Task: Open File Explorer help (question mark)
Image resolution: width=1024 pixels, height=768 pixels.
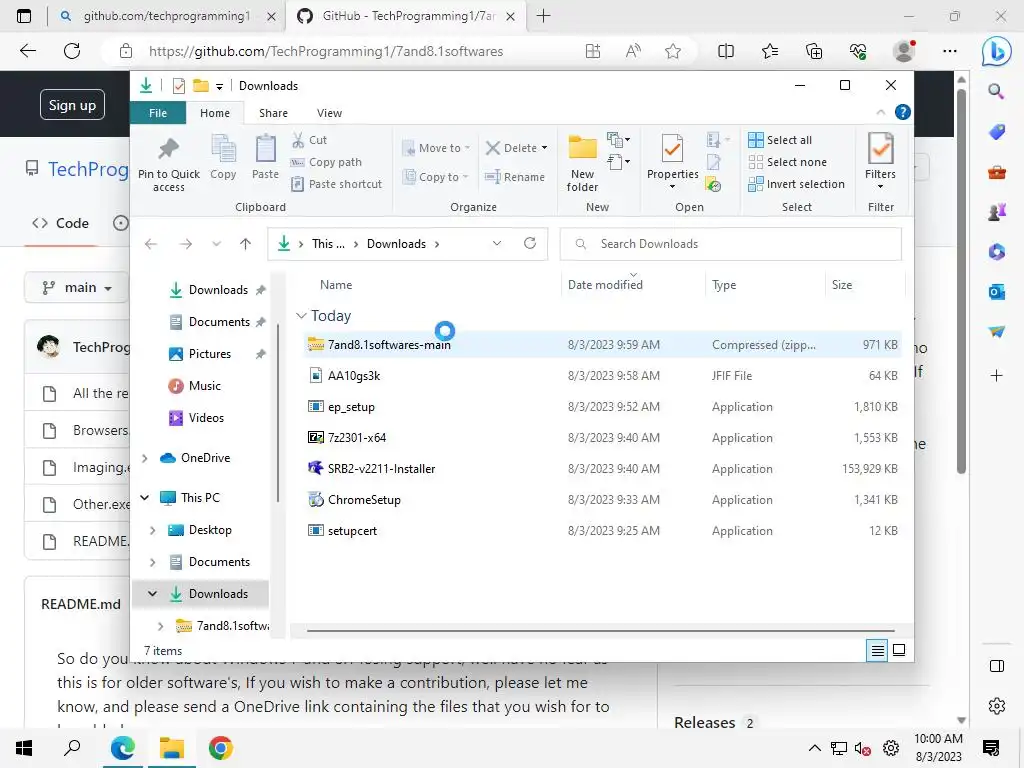Action: tap(903, 112)
